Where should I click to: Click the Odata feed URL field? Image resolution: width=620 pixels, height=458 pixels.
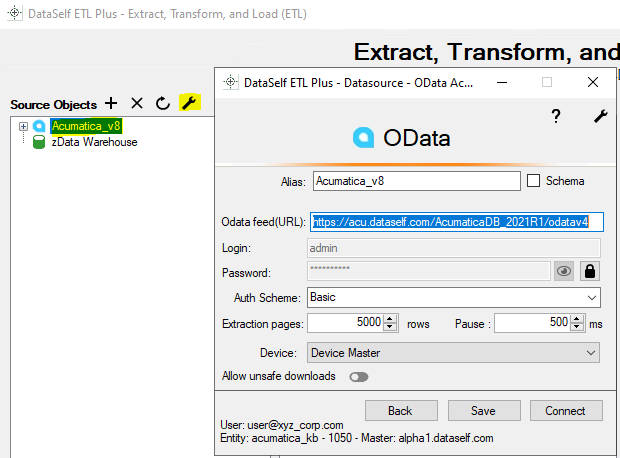456,222
